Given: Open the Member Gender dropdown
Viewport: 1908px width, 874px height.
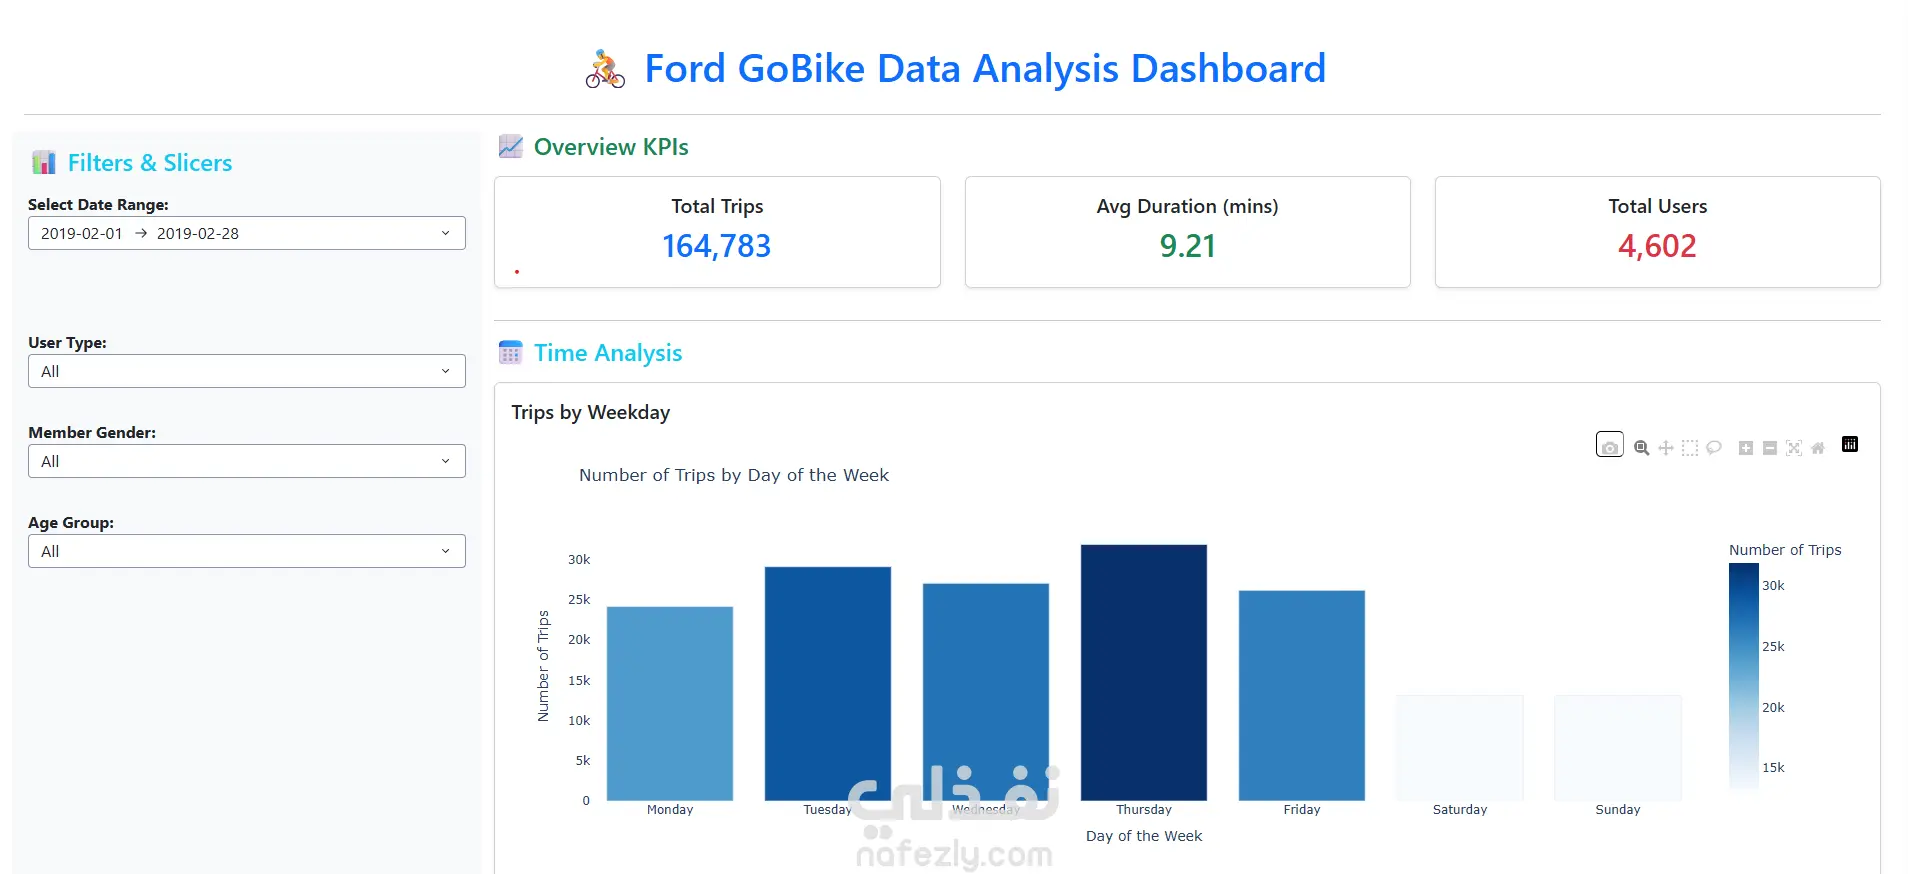Looking at the screenshot, I should [246, 461].
